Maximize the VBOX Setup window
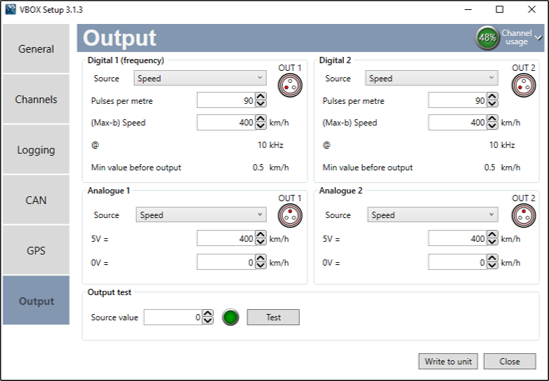The width and height of the screenshot is (549, 381). [500, 9]
